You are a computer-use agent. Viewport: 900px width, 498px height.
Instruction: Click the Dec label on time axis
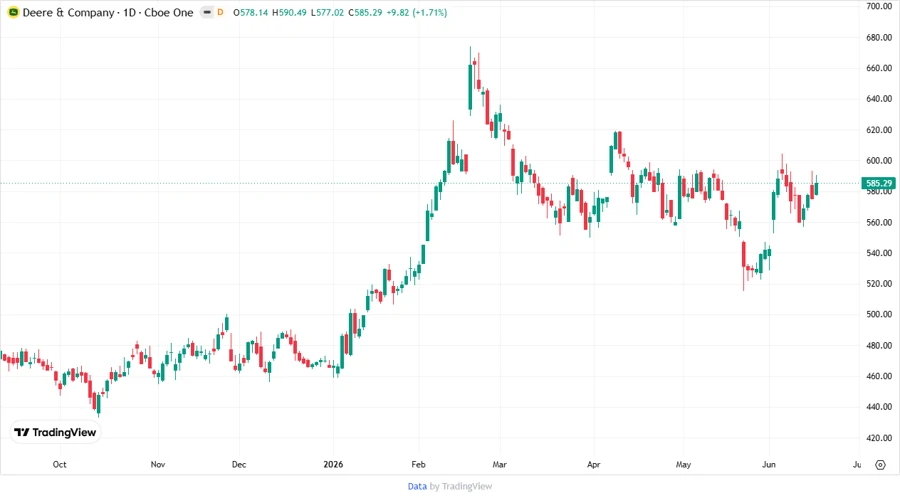tap(239, 464)
